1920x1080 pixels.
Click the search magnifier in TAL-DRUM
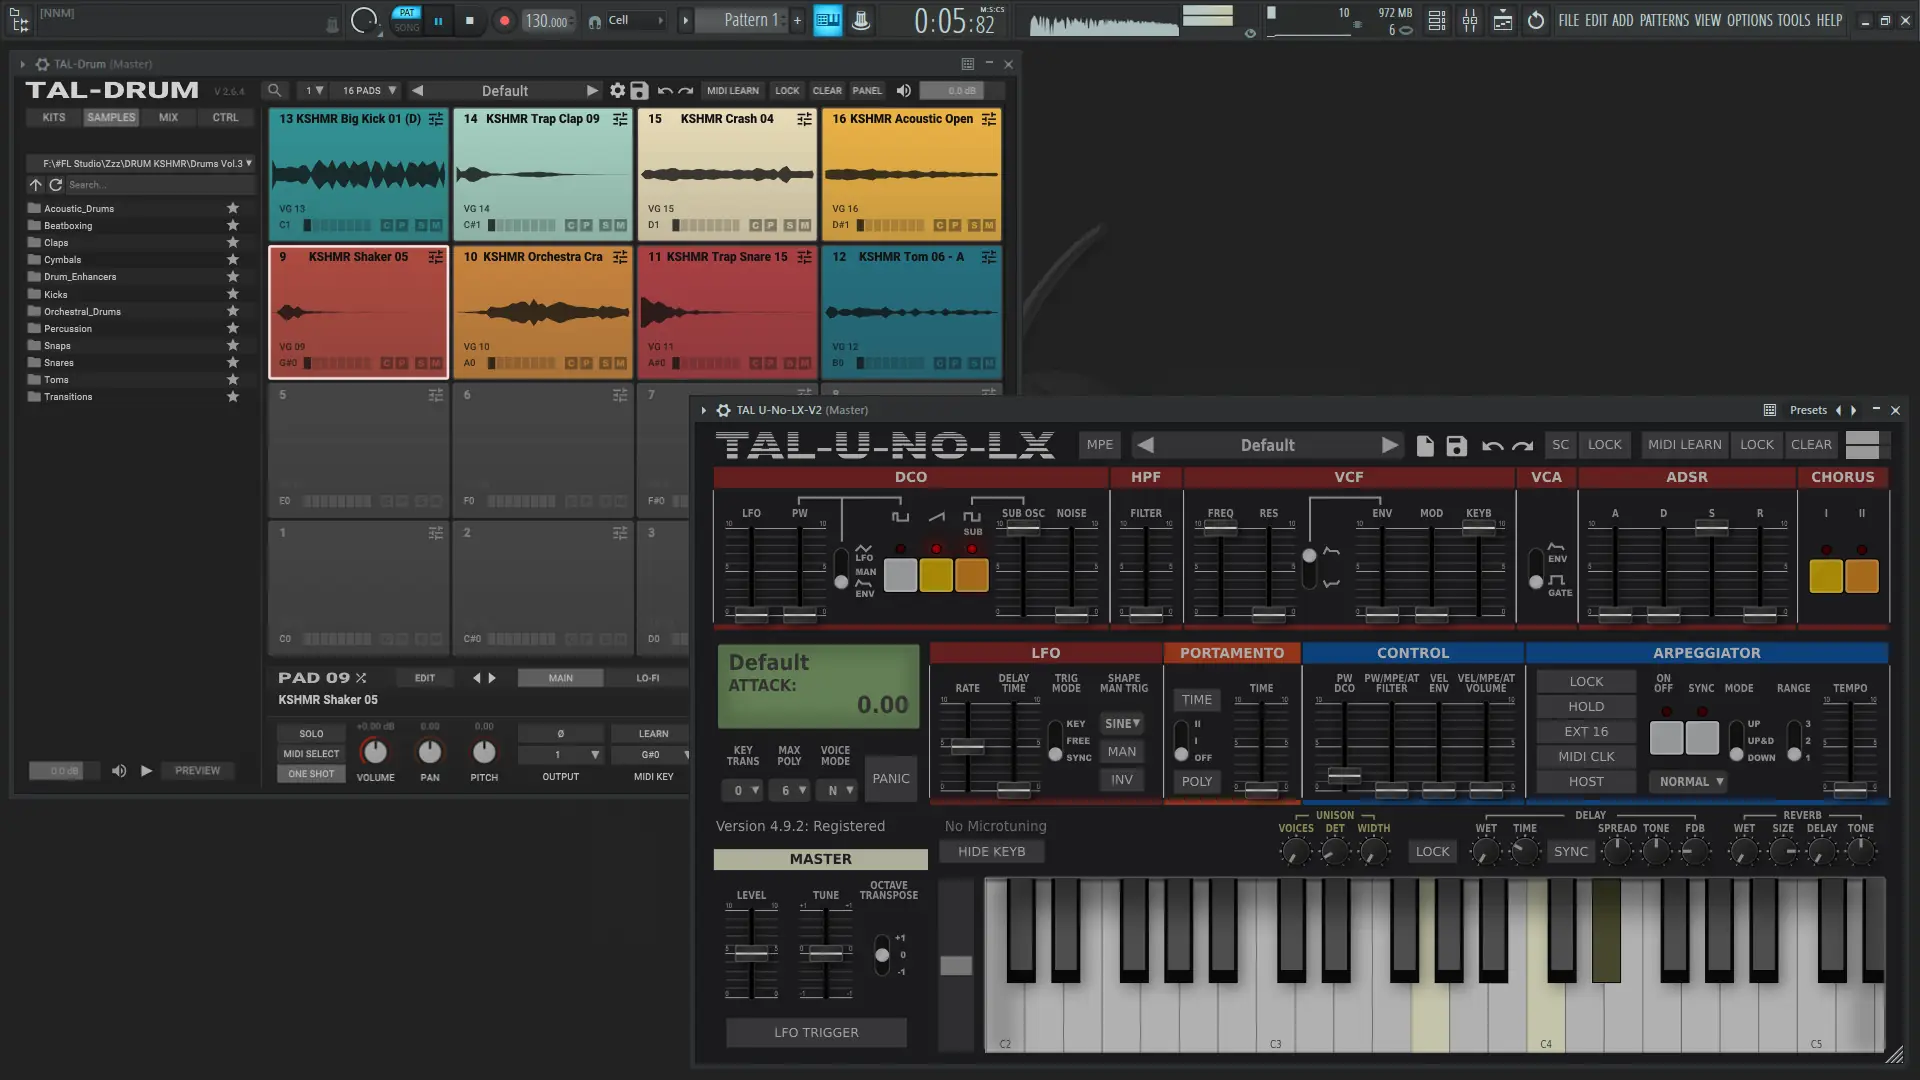click(275, 91)
